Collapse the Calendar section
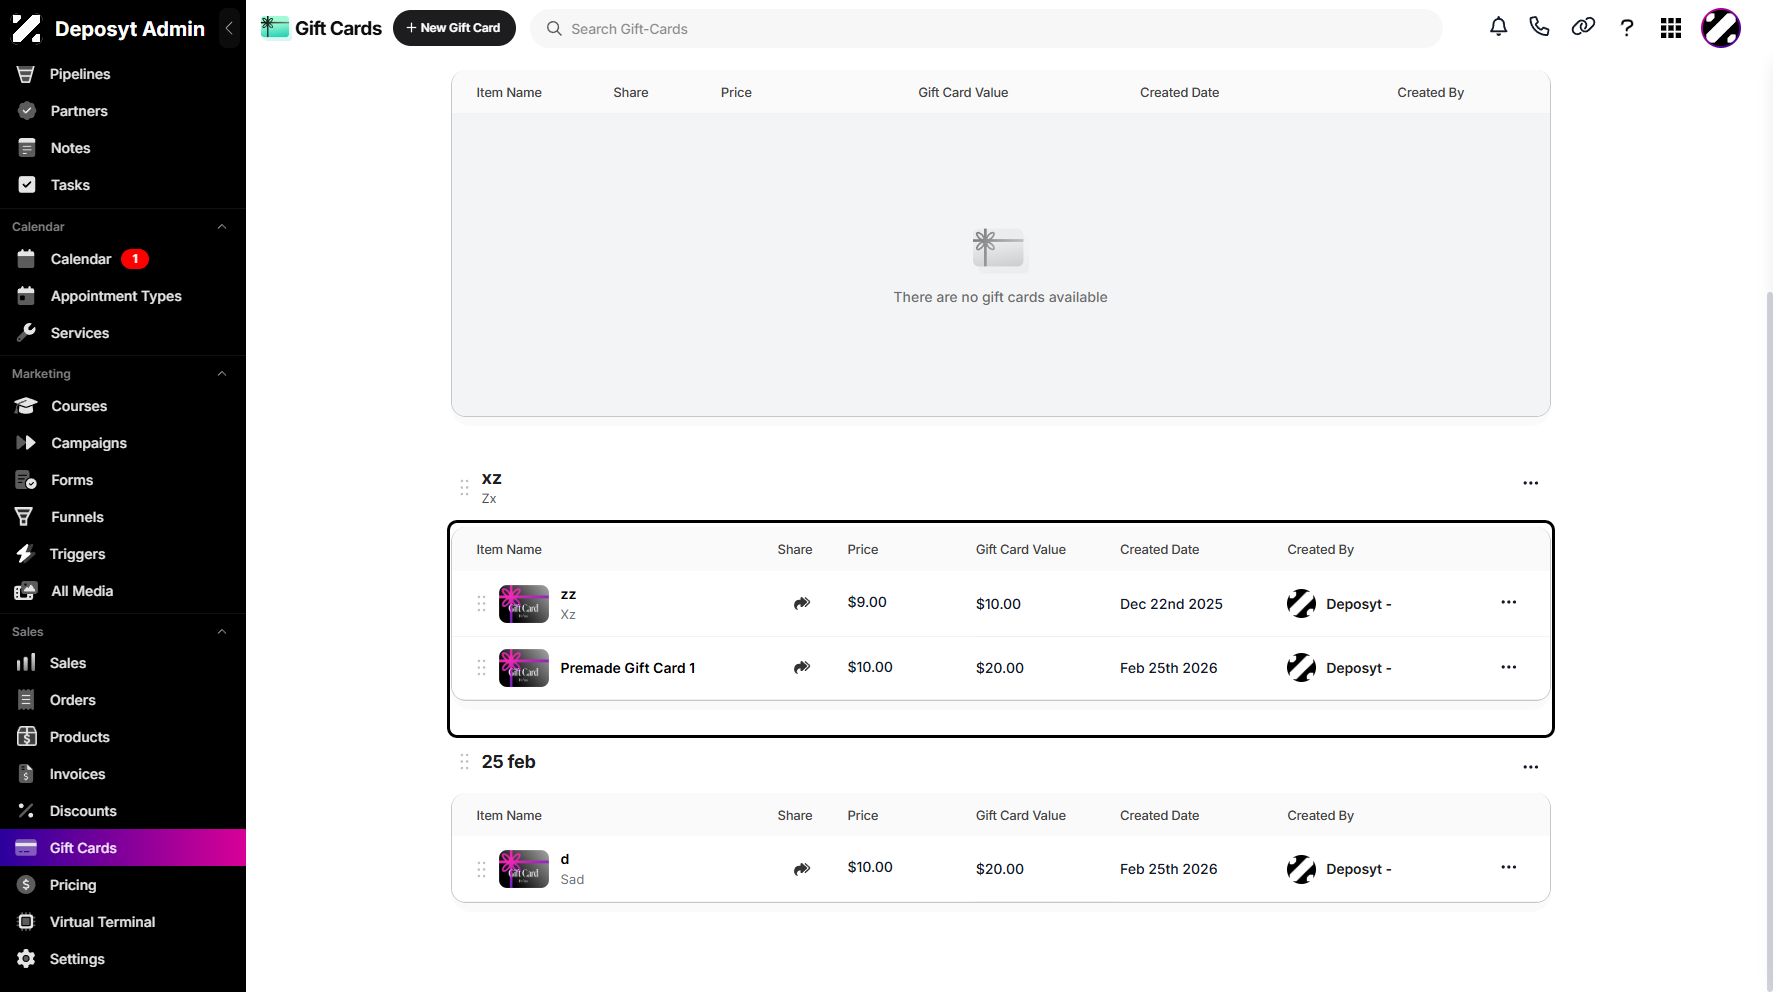The width and height of the screenshot is (1773, 992). 222,227
